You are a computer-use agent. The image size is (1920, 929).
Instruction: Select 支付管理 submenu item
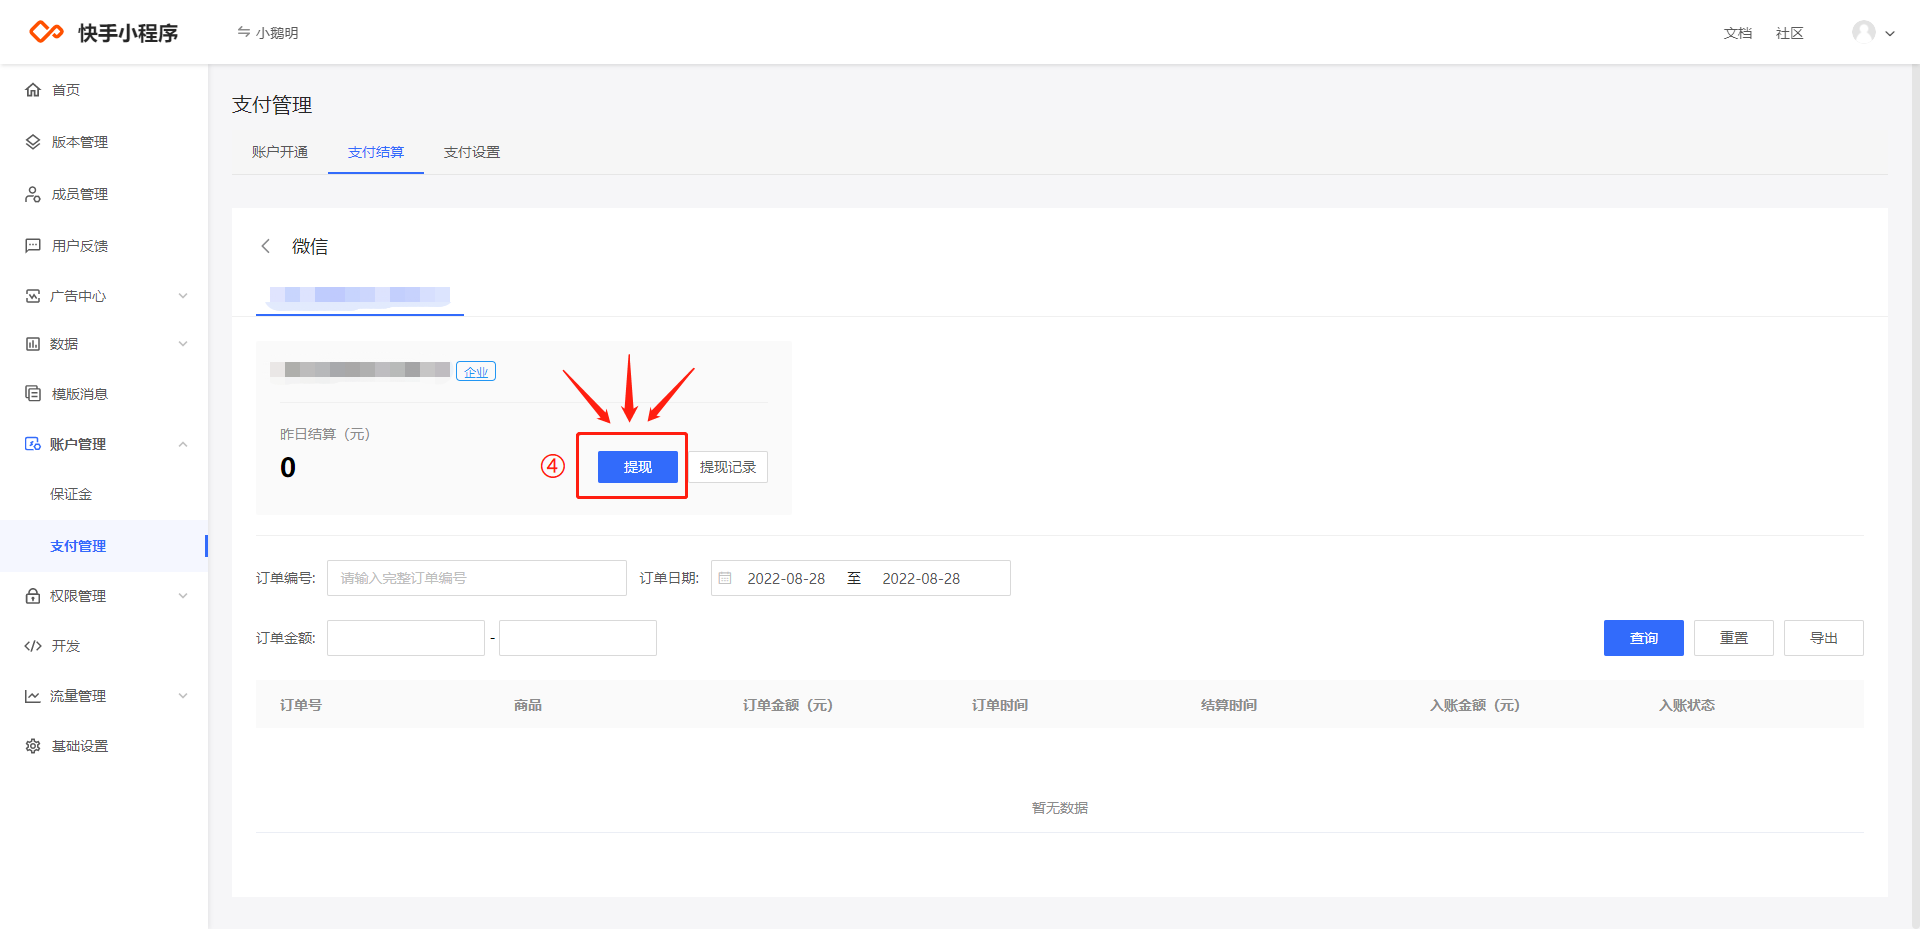tap(104, 546)
